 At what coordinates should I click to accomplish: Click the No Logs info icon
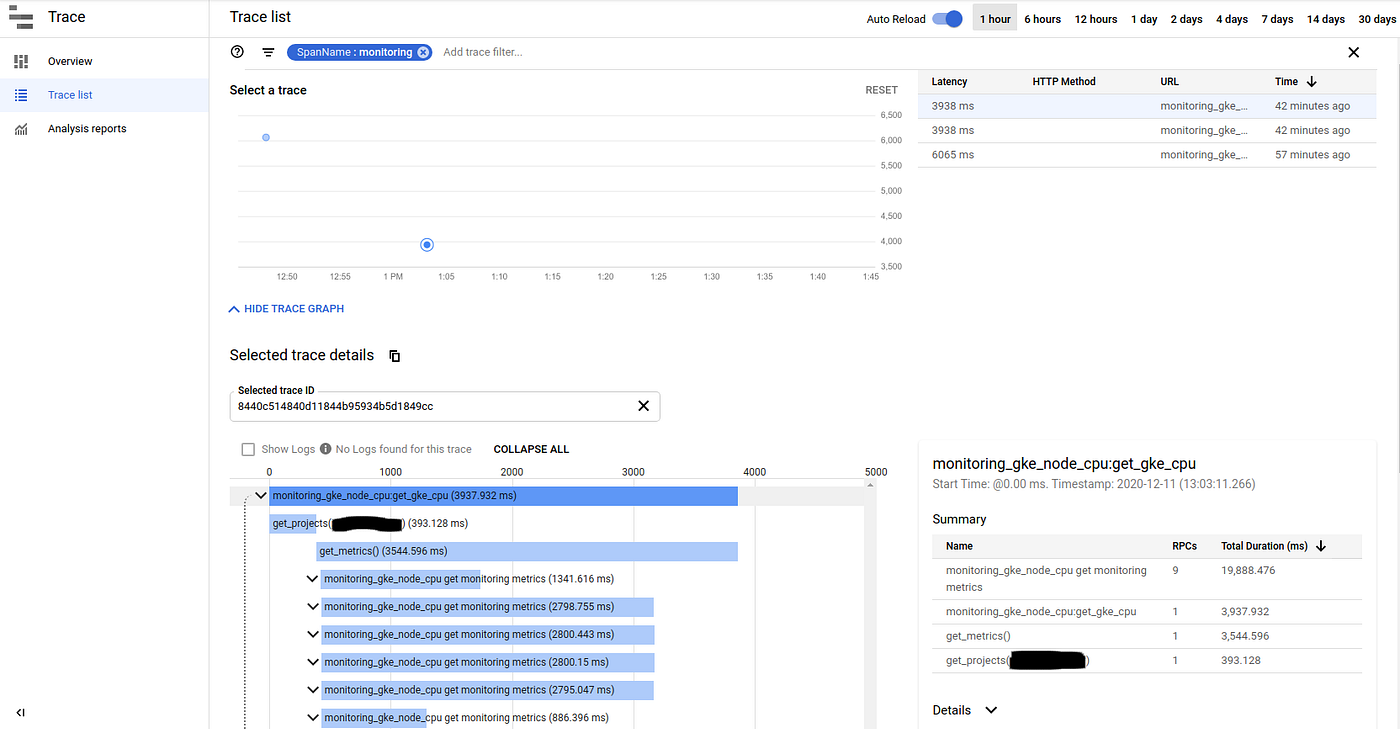325,449
